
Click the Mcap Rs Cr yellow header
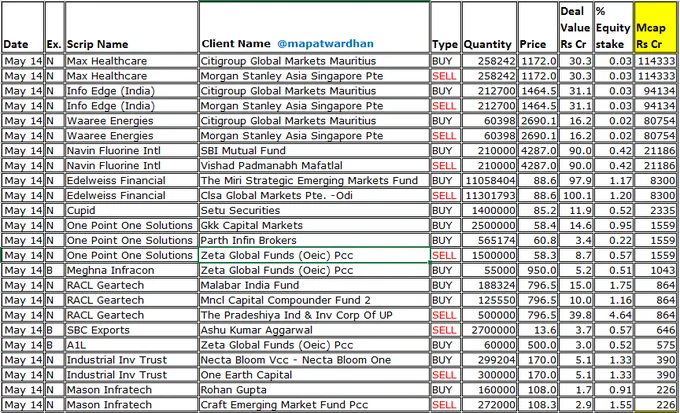(655, 27)
